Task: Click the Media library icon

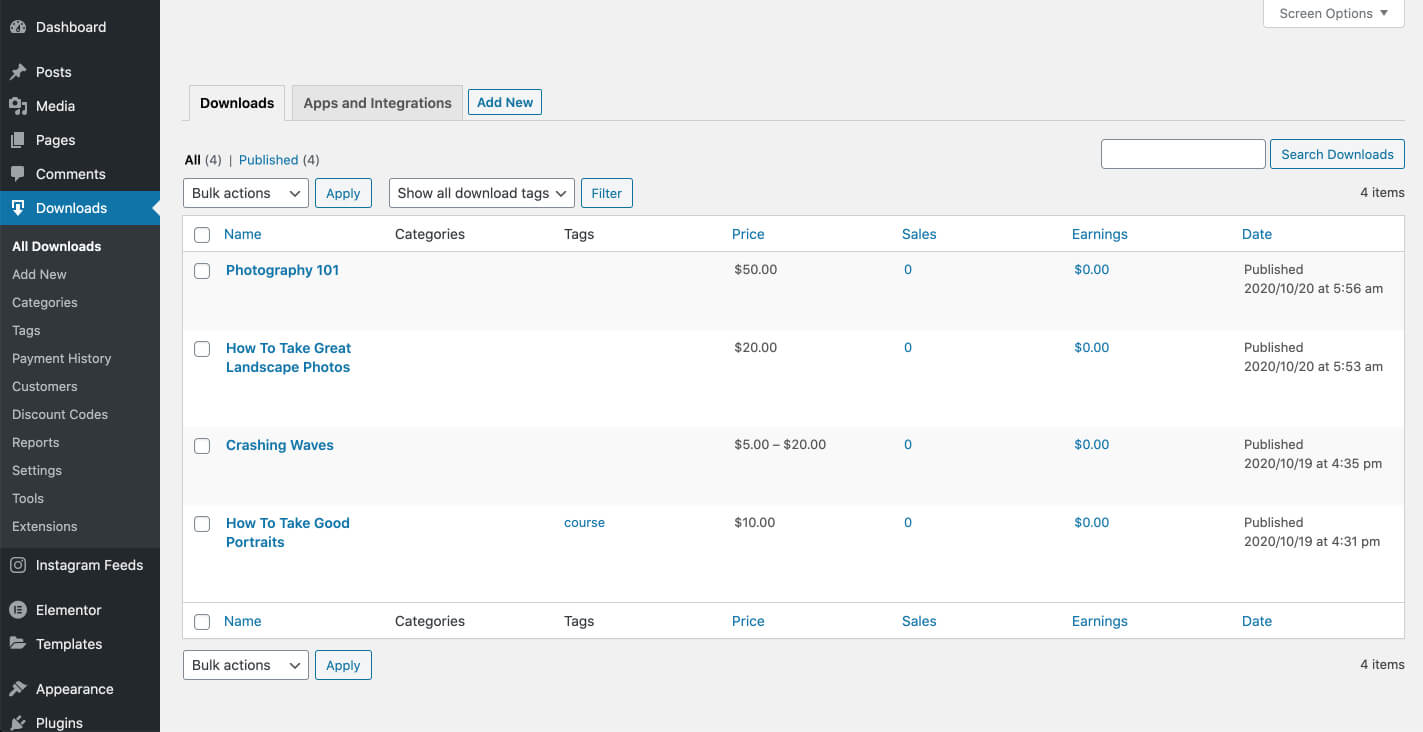Action: 18,106
